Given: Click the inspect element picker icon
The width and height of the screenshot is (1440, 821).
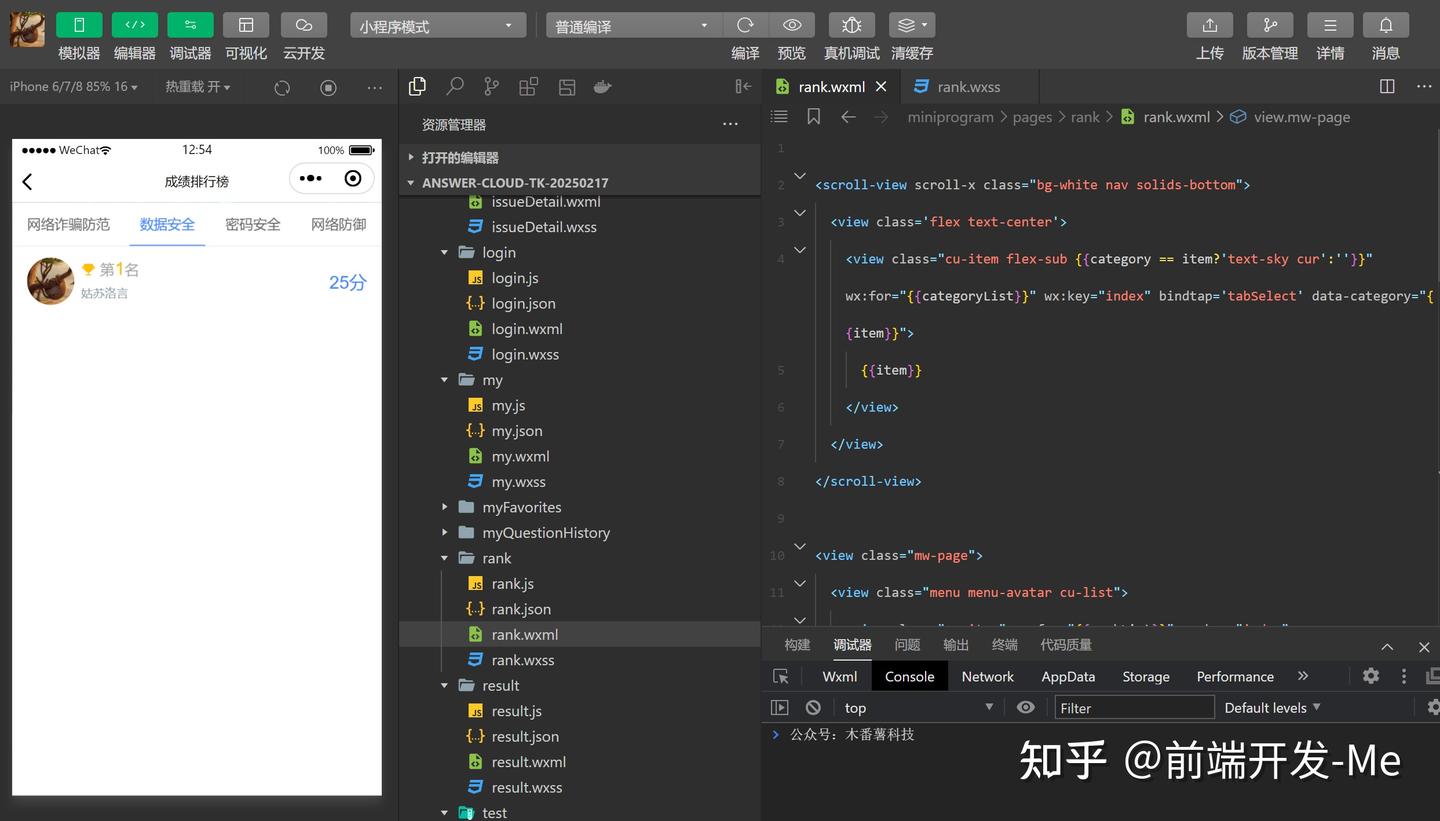Looking at the screenshot, I should click(781, 677).
